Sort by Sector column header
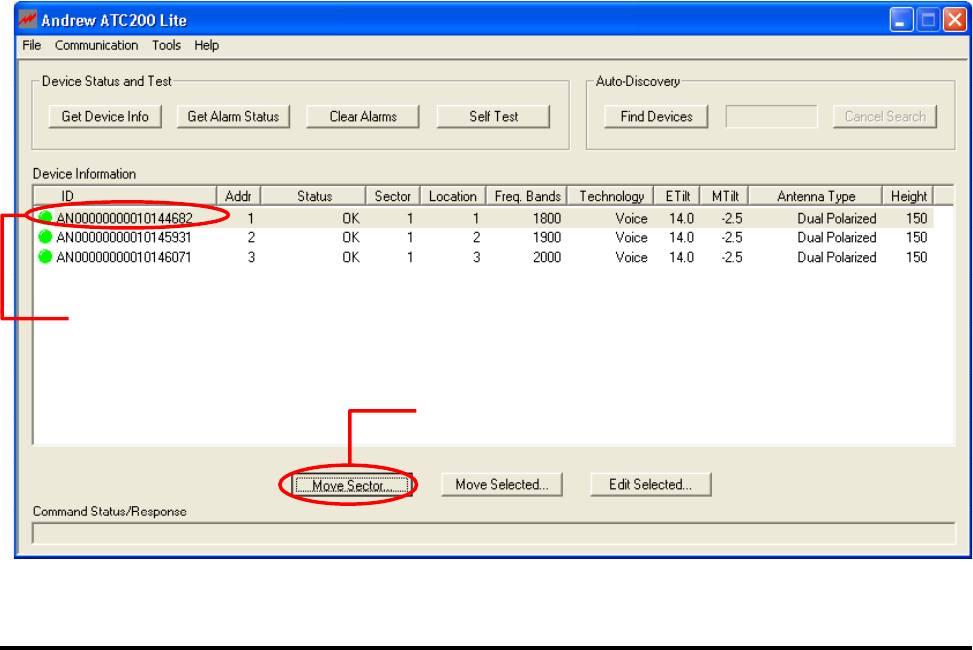Image resolution: width=973 pixels, height=650 pixels. [393, 196]
